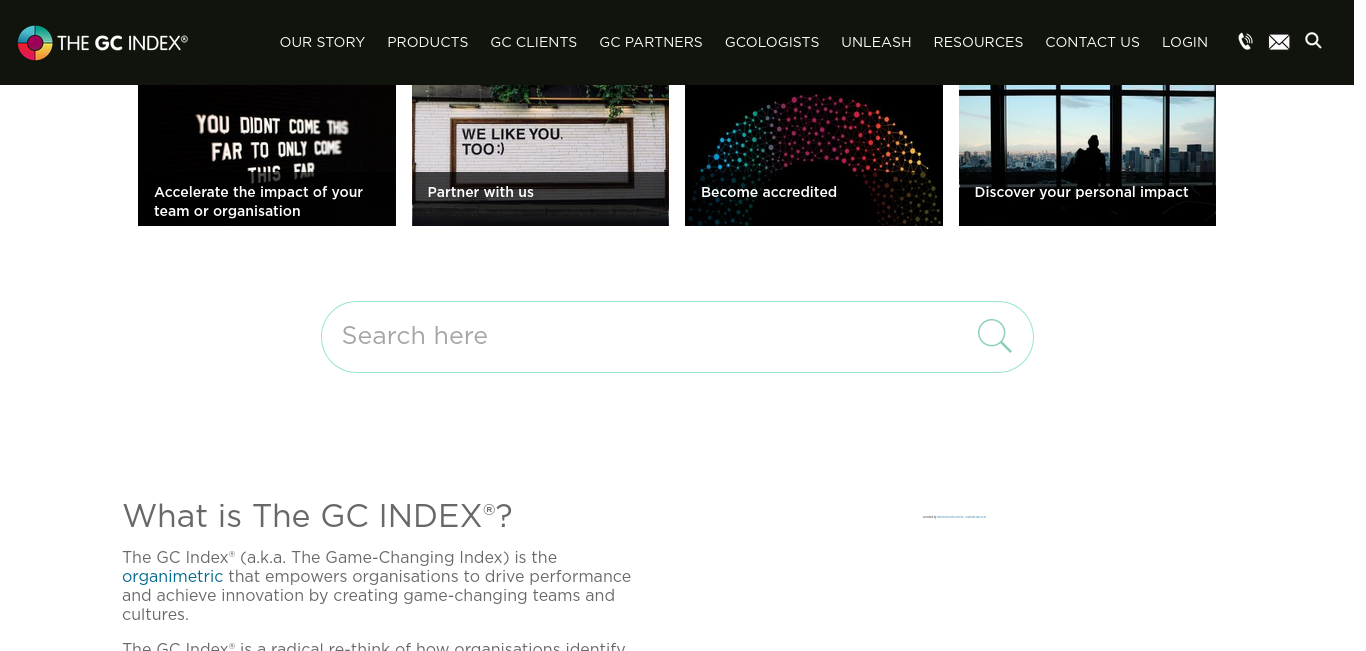Go to CONTACT US page
The image size is (1366, 651).
tap(1092, 42)
